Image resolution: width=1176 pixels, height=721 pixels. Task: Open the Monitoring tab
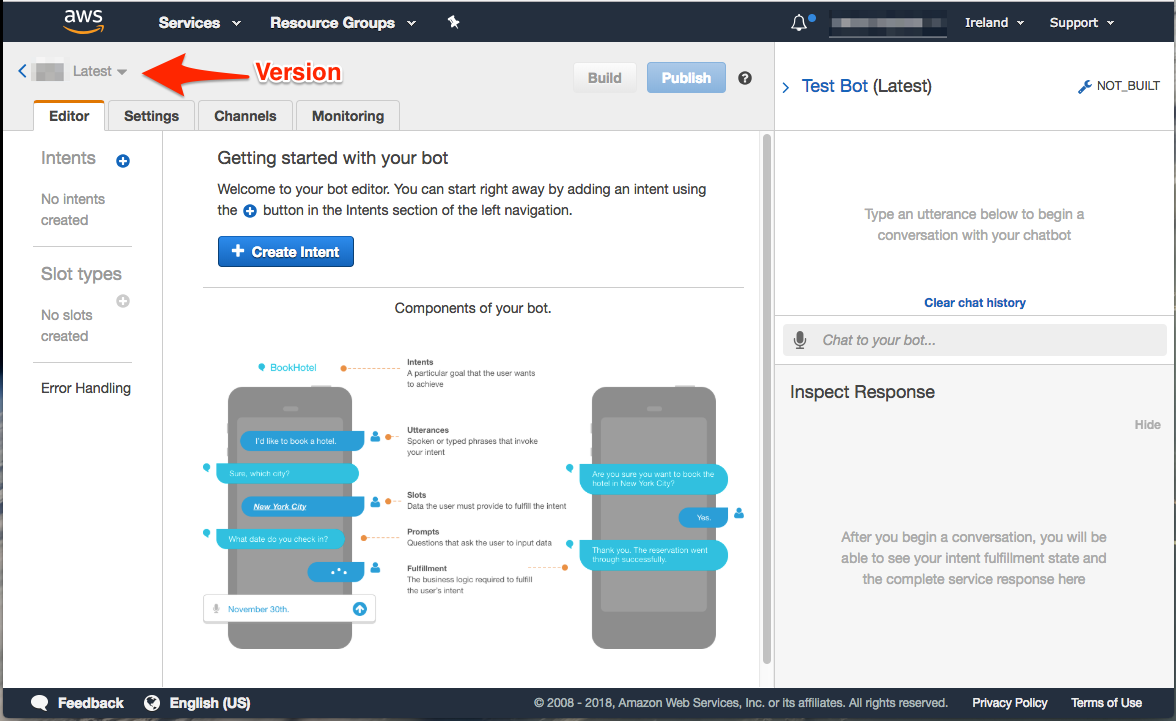(x=348, y=116)
